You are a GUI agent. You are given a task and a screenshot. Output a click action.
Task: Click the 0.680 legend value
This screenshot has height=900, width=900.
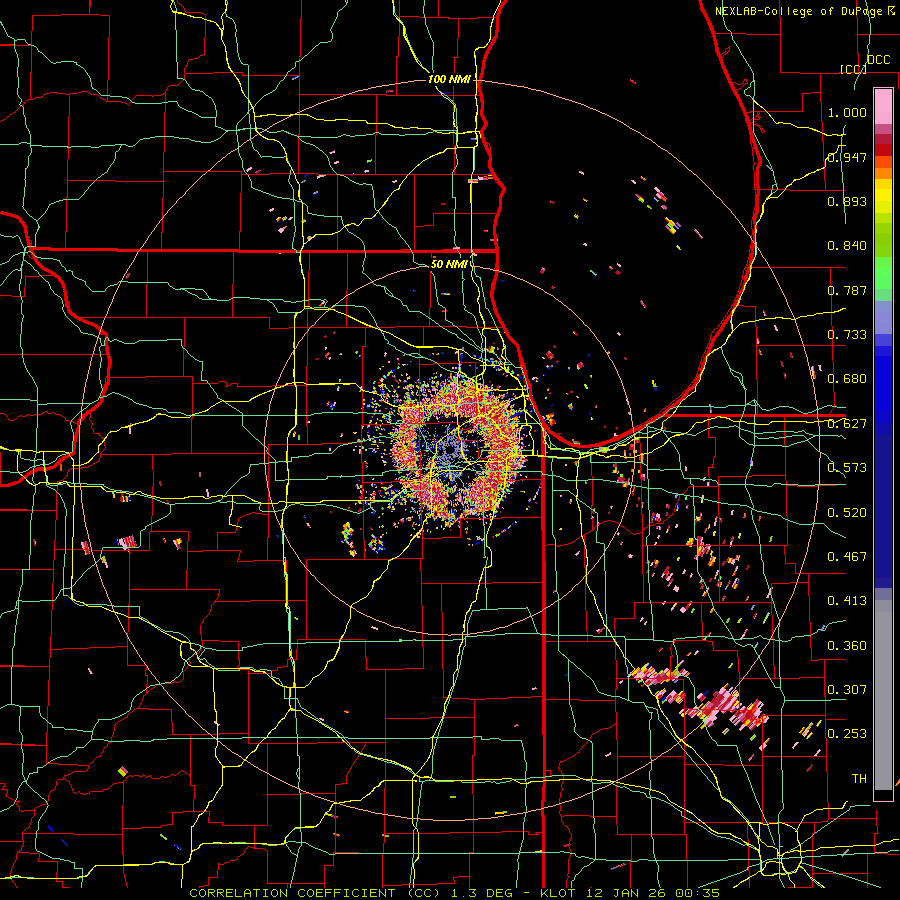(847, 379)
